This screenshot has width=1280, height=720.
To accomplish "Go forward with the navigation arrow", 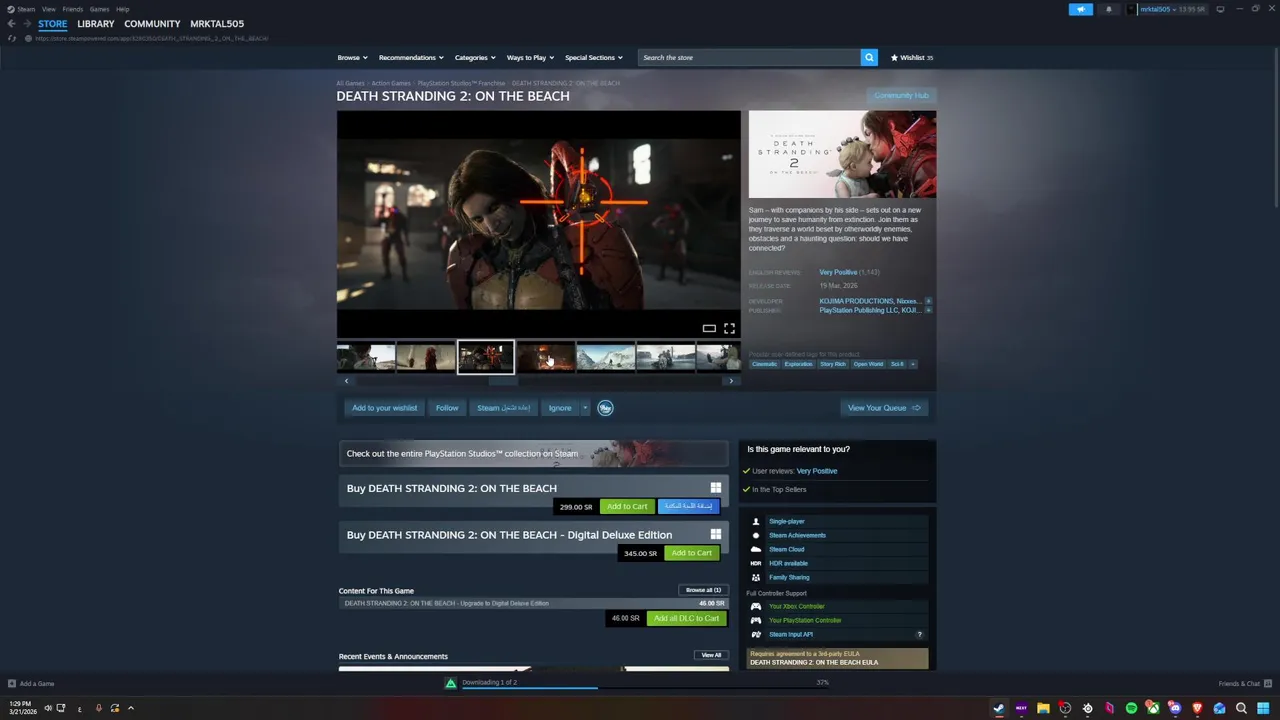I will coord(27,24).
